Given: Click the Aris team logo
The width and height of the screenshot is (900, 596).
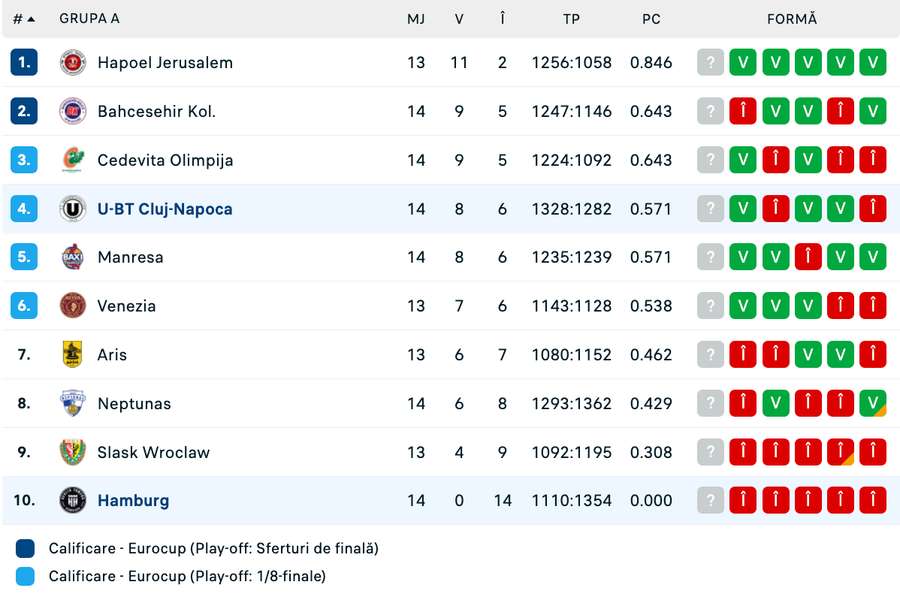Looking at the screenshot, I should (x=72, y=354).
